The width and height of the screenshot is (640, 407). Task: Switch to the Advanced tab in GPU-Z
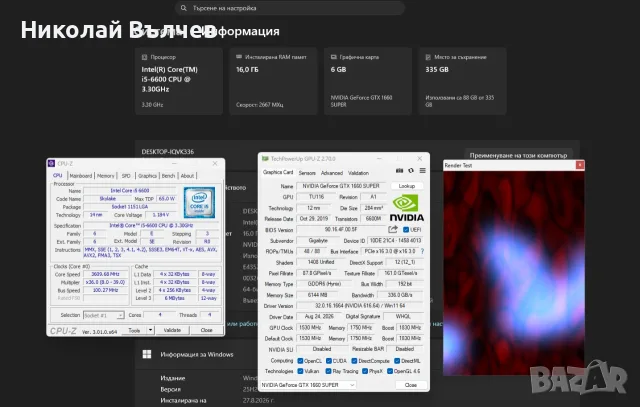(x=332, y=173)
